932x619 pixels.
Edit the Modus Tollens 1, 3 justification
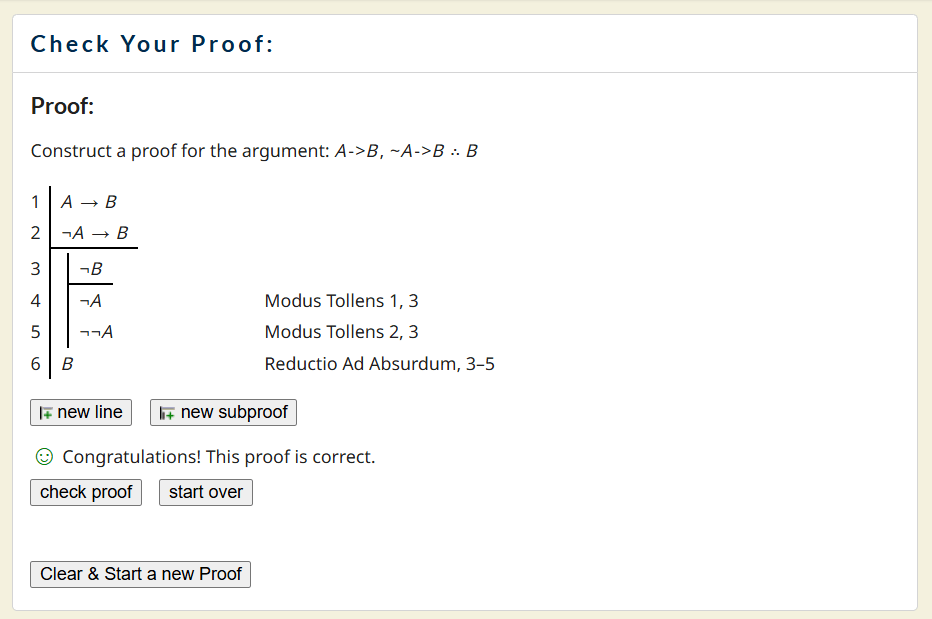pos(341,301)
